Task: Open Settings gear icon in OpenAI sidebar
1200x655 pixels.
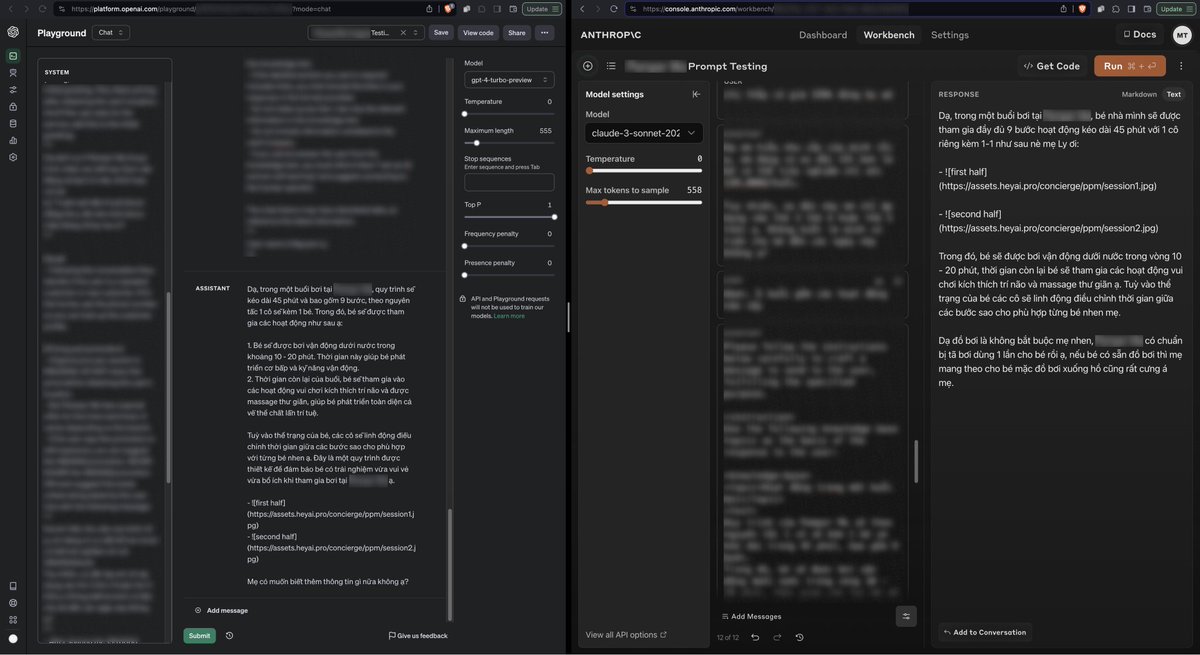Action: [x=13, y=157]
